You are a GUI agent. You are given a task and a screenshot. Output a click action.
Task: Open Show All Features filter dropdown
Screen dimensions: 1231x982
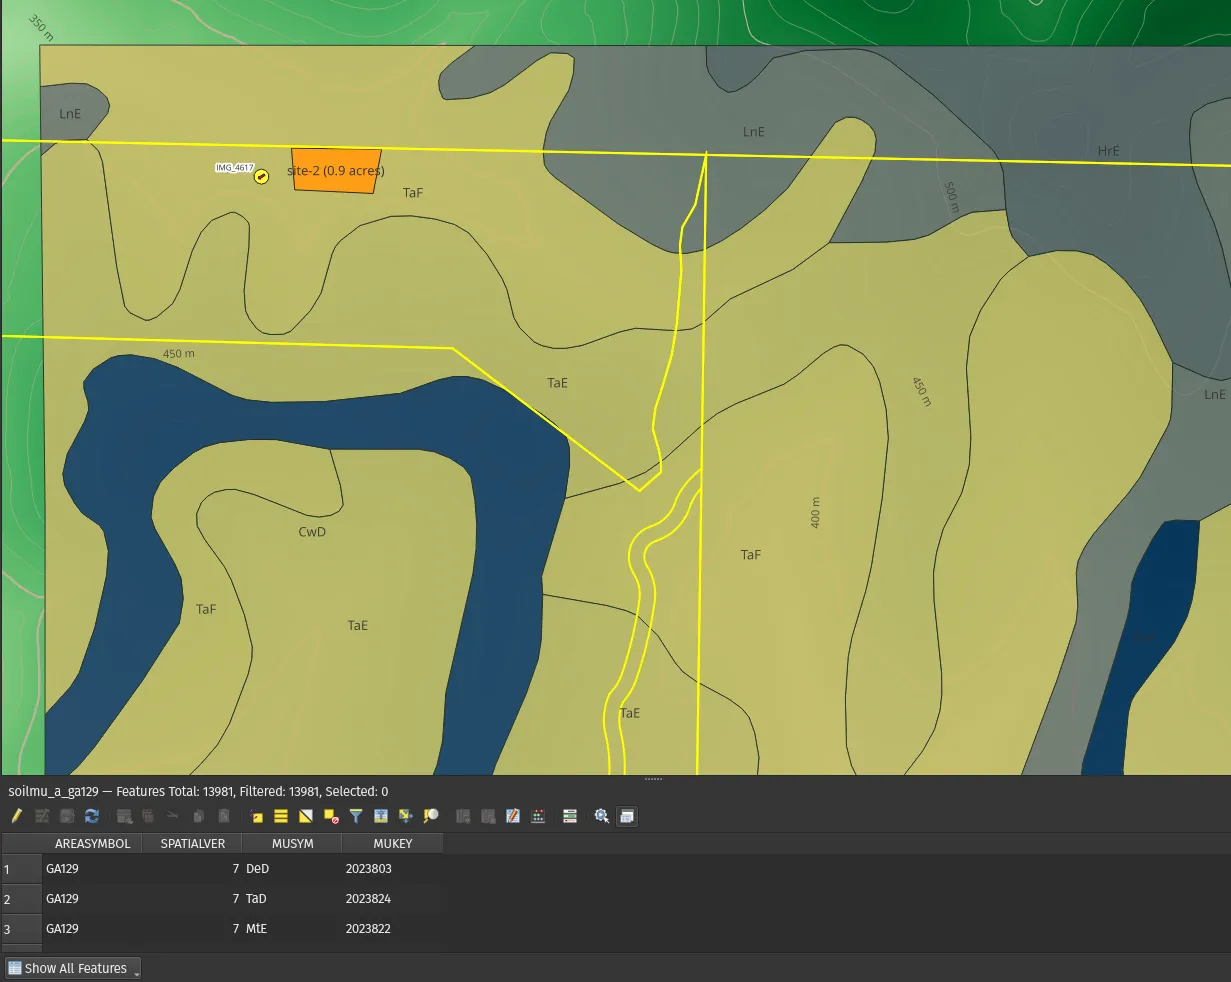click(x=74, y=968)
